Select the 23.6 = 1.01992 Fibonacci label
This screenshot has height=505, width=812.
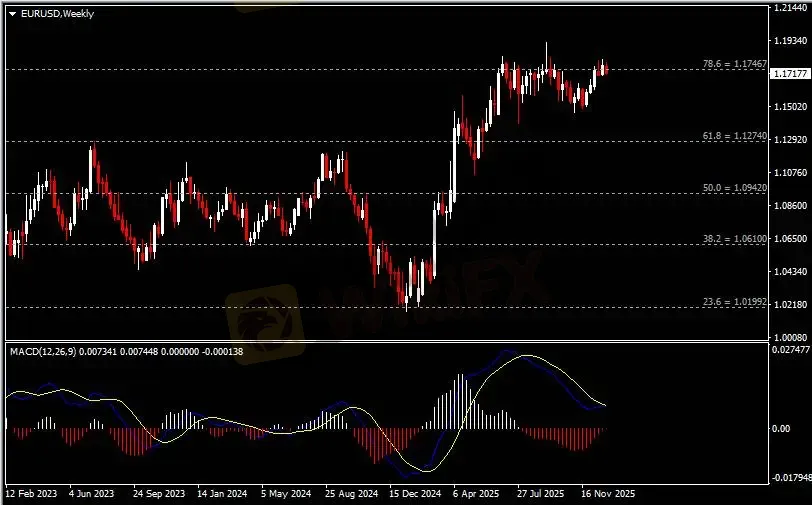[735, 301]
